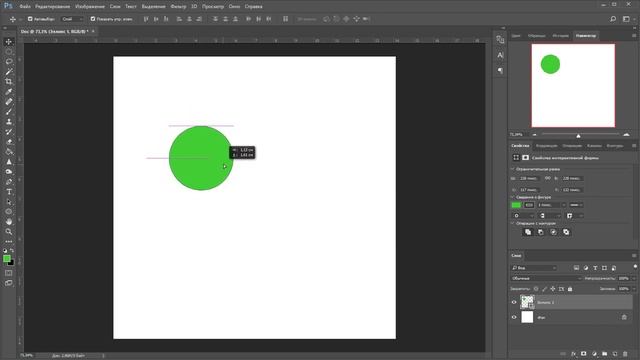Open auto-select Layer/Group dropdown
The height and width of the screenshot is (360, 640).
pos(72,19)
